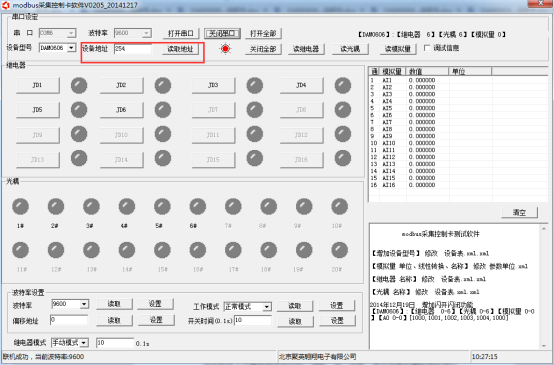
Task: Click the 读取地址 button
Action: (180, 49)
